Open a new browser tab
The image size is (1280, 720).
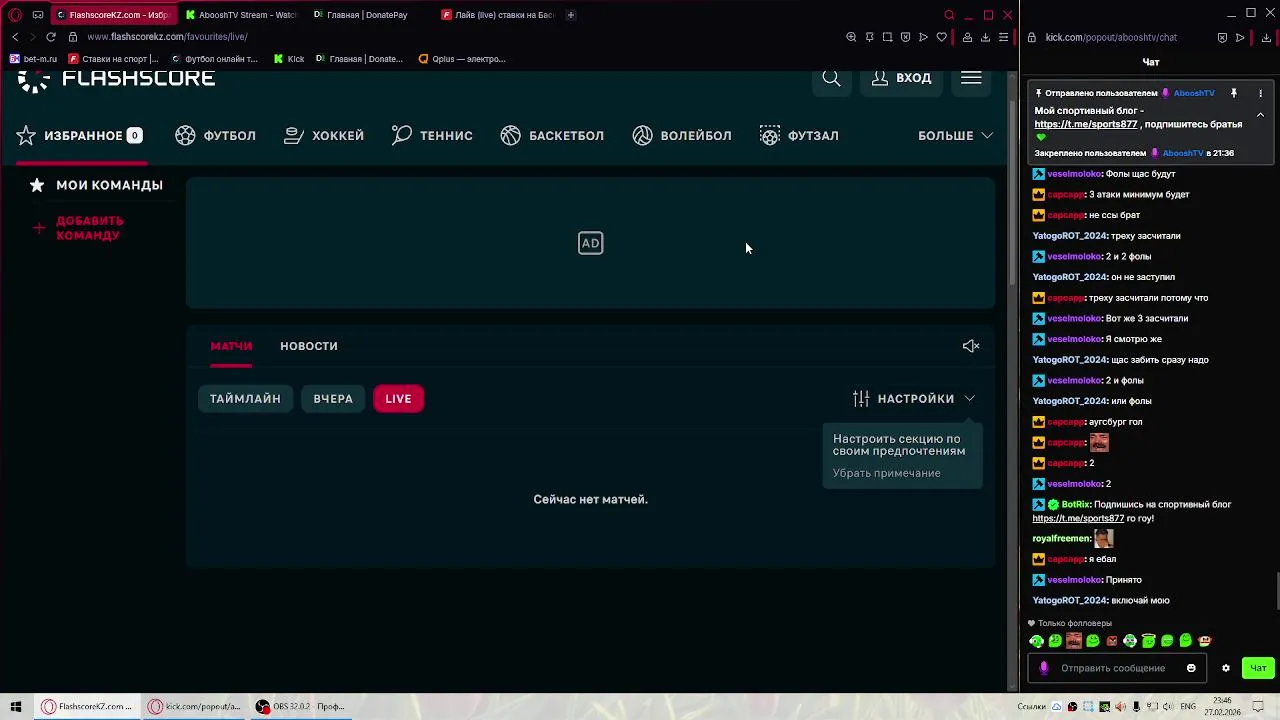571,15
